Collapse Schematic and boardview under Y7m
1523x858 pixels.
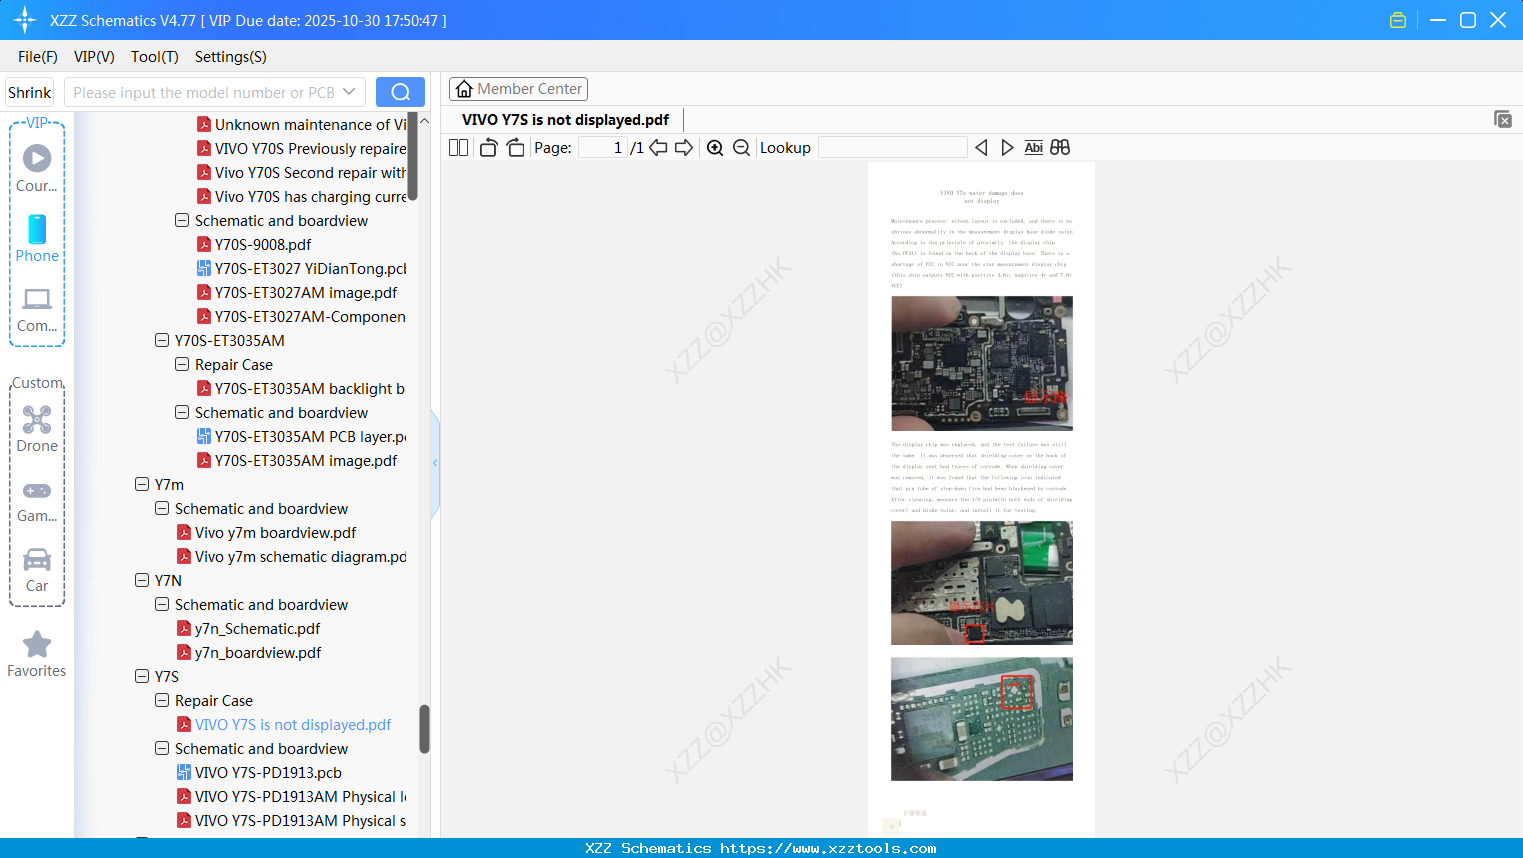coord(162,508)
